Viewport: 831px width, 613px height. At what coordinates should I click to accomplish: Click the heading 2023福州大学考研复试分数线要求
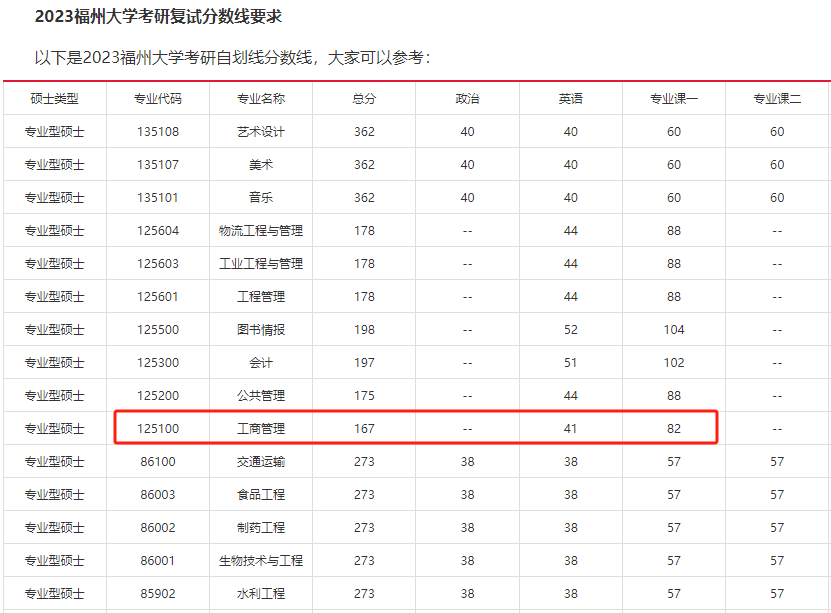click(x=158, y=16)
